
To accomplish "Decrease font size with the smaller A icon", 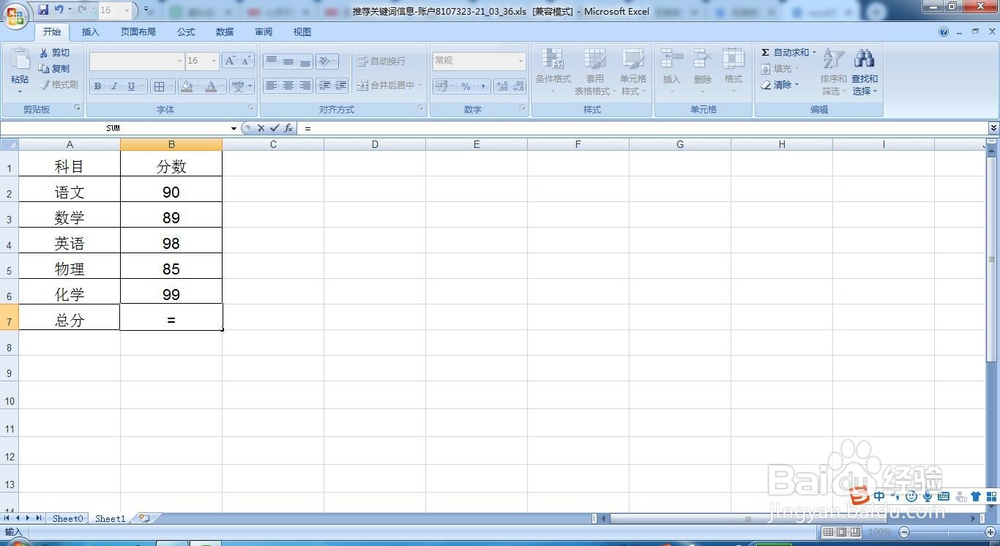I will (x=246, y=61).
